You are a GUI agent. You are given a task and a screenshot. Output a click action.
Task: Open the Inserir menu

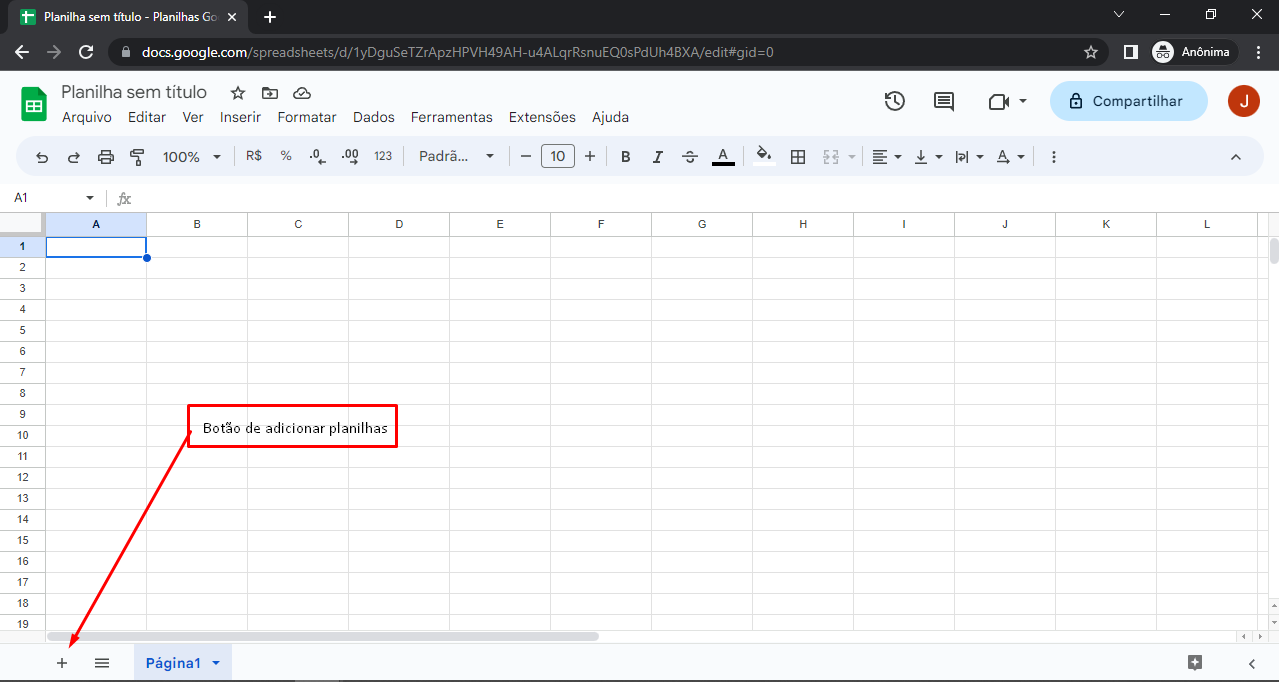240,117
